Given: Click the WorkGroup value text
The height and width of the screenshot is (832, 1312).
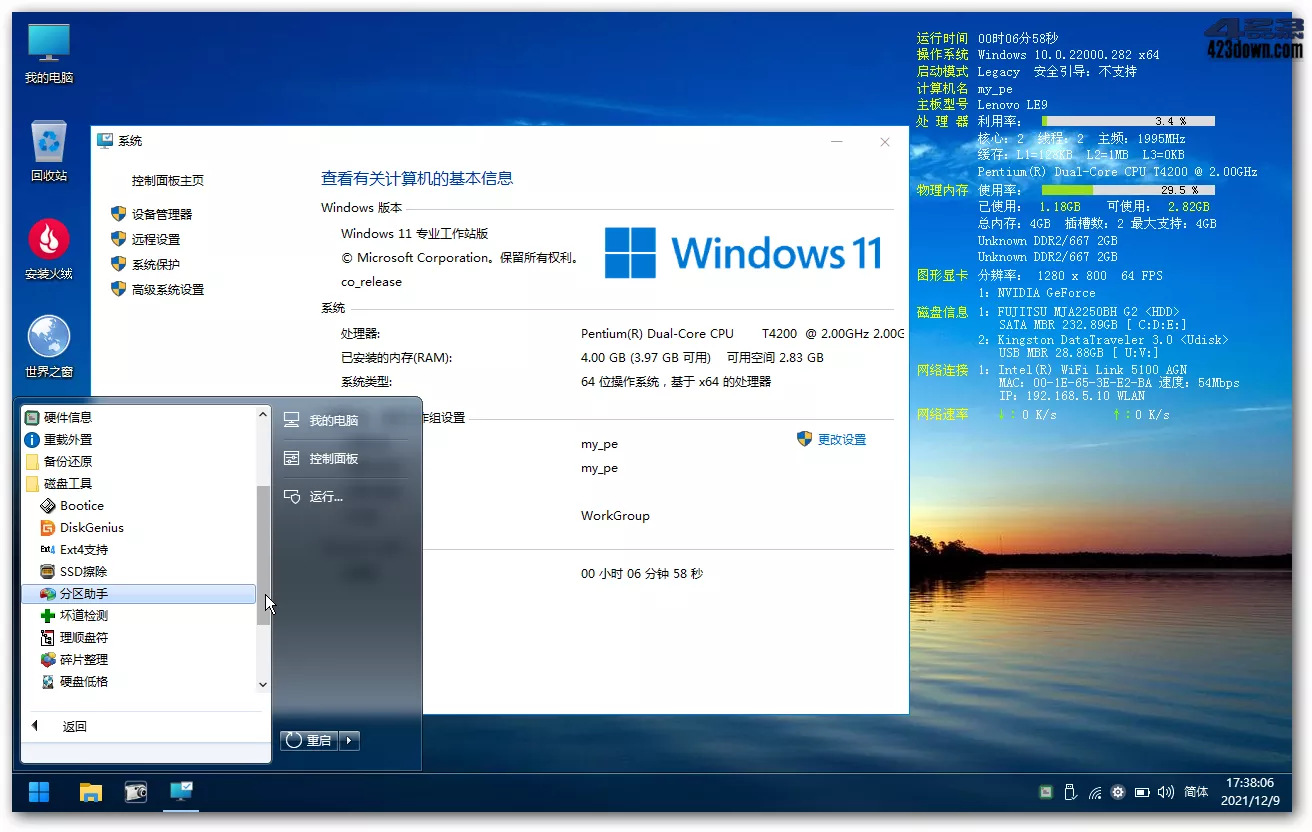Looking at the screenshot, I should pyautogui.click(x=615, y=516).
